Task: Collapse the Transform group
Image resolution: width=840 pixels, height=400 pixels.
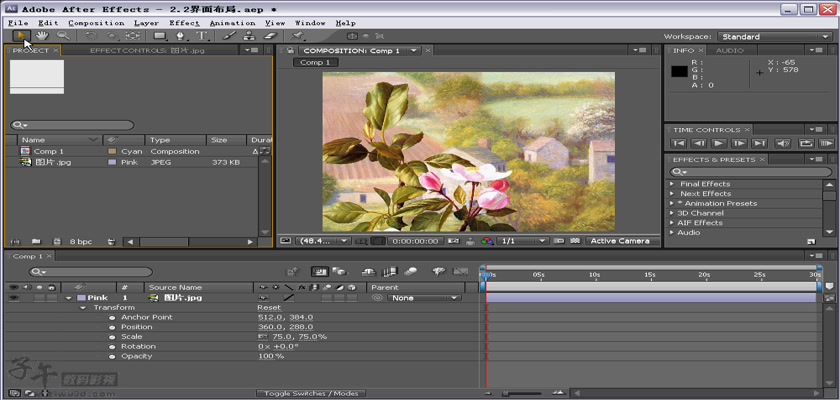Action: 83,308
